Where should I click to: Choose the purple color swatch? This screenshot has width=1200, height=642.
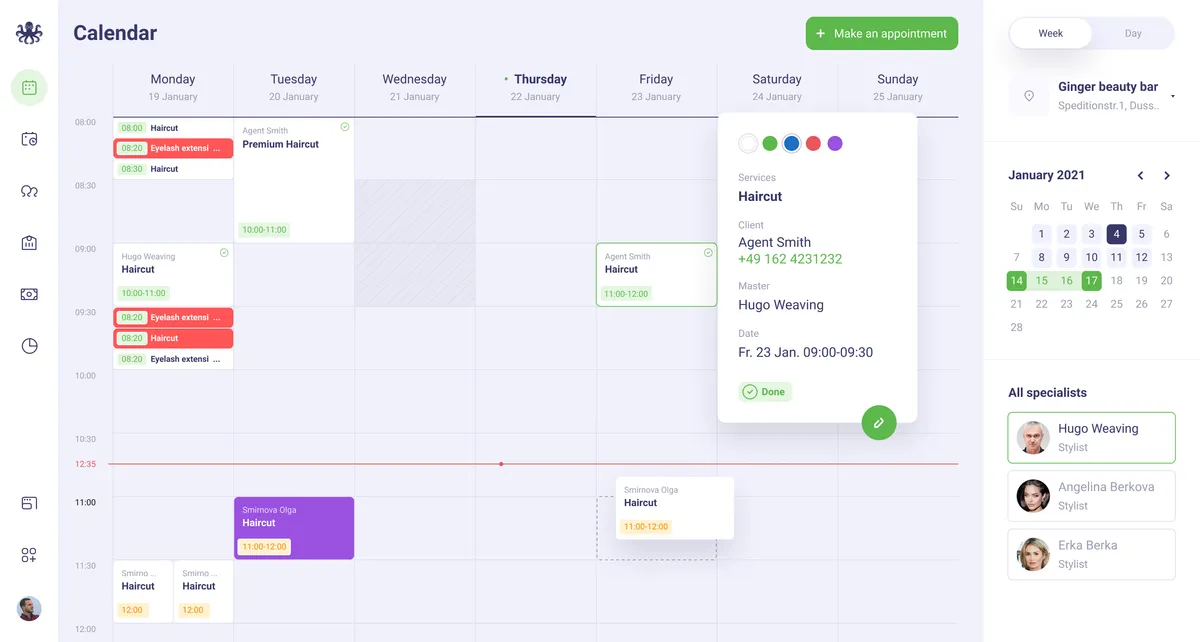point(835,143)
